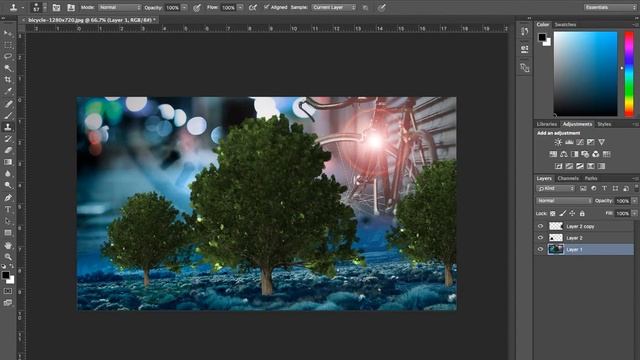Open the layer filter Kind dropdown
This screenshot has width=640, height=360.
point(556,189)
